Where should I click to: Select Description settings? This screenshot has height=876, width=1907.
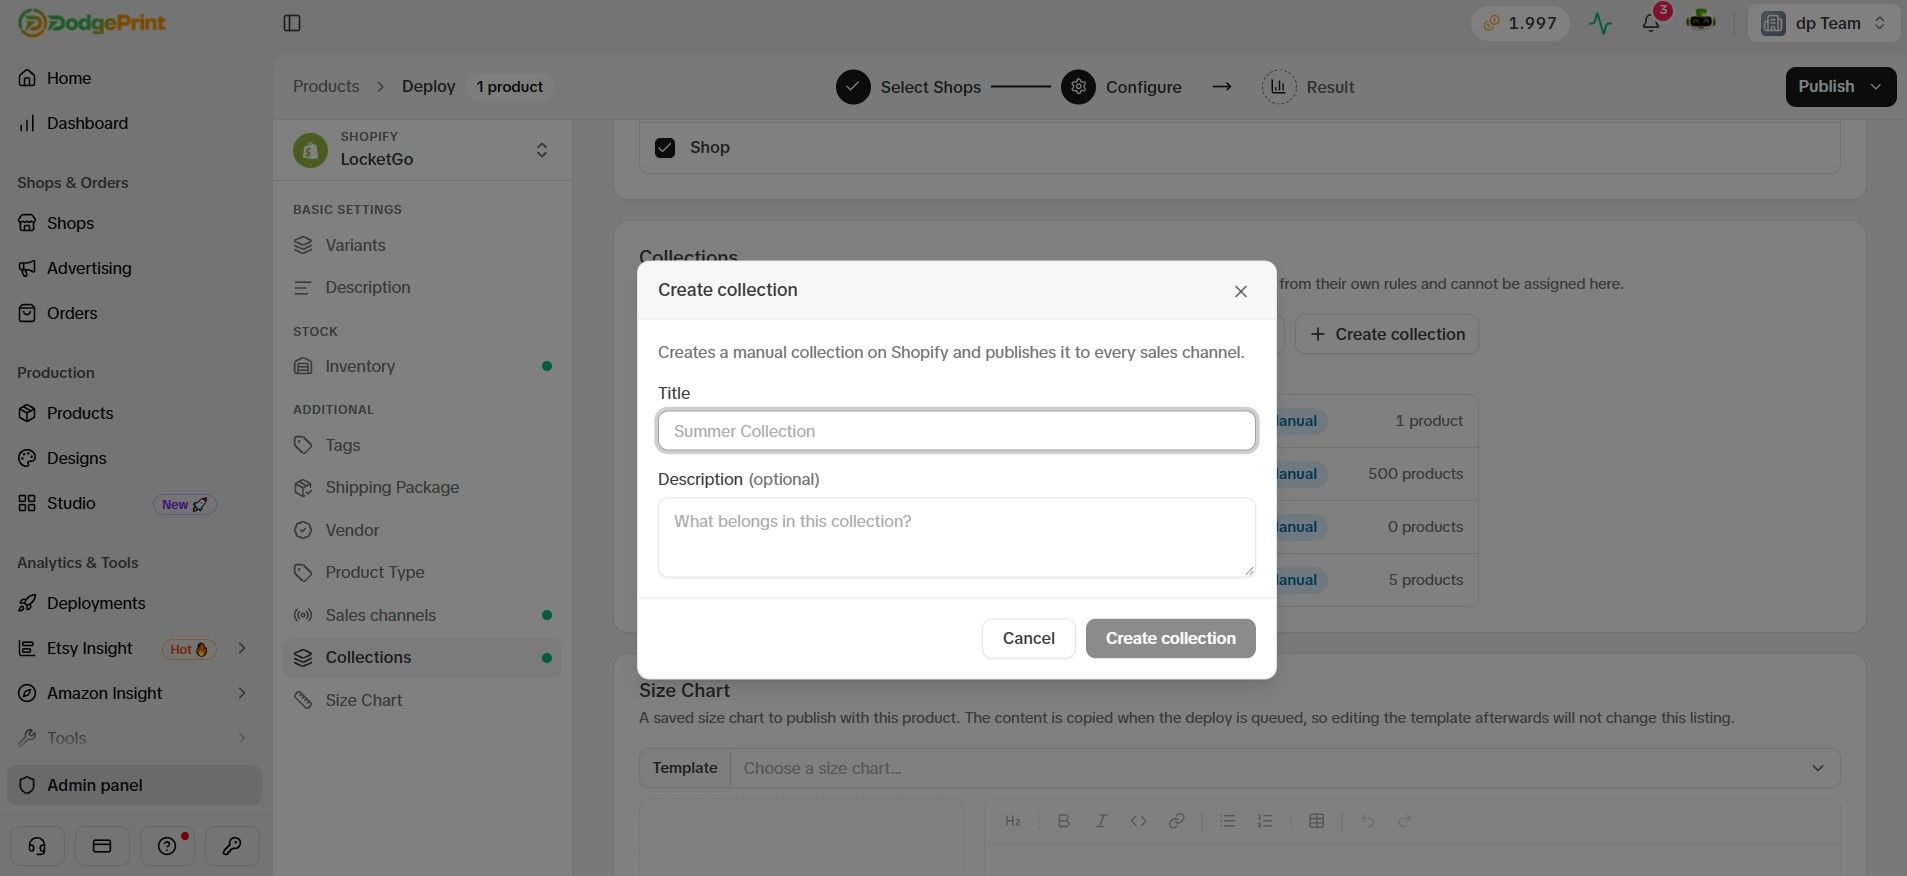click(422, 287)
